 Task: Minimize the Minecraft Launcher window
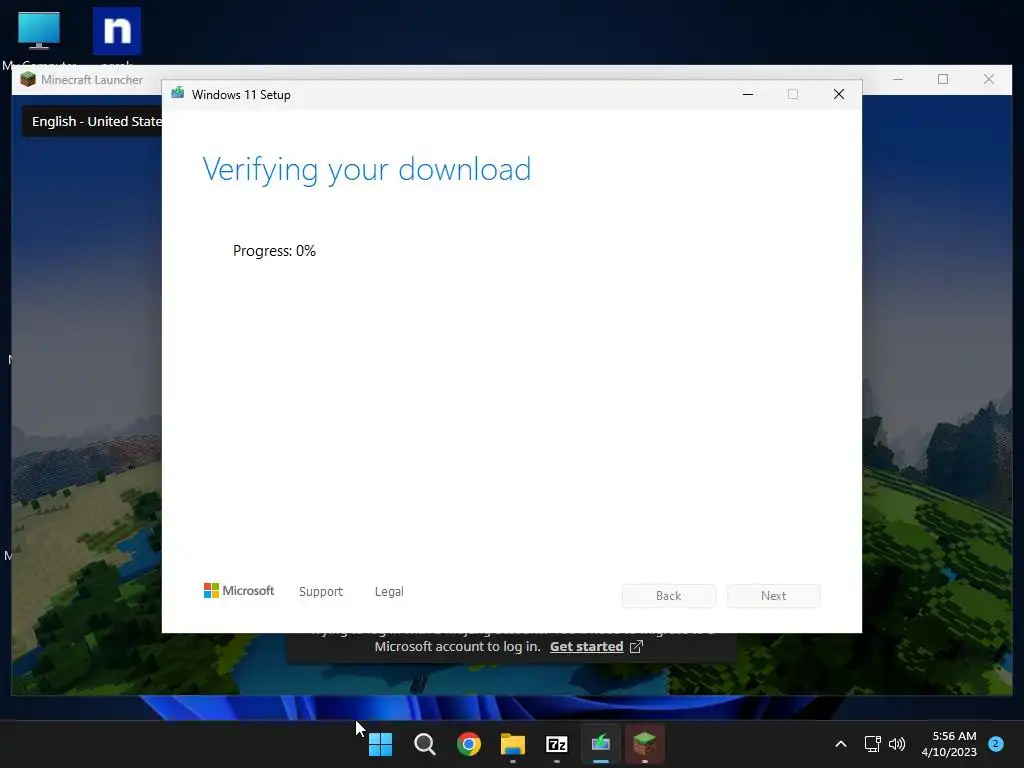(898, 79)
